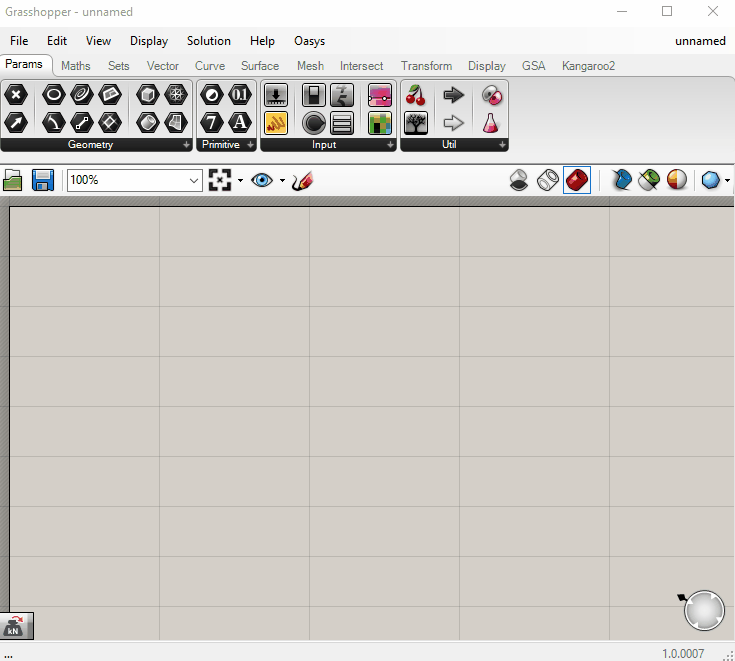Switch to the Kangaroo2 tab
This screenshot has height=661, width=735.
pyautogui.click(x=588, y=66)
